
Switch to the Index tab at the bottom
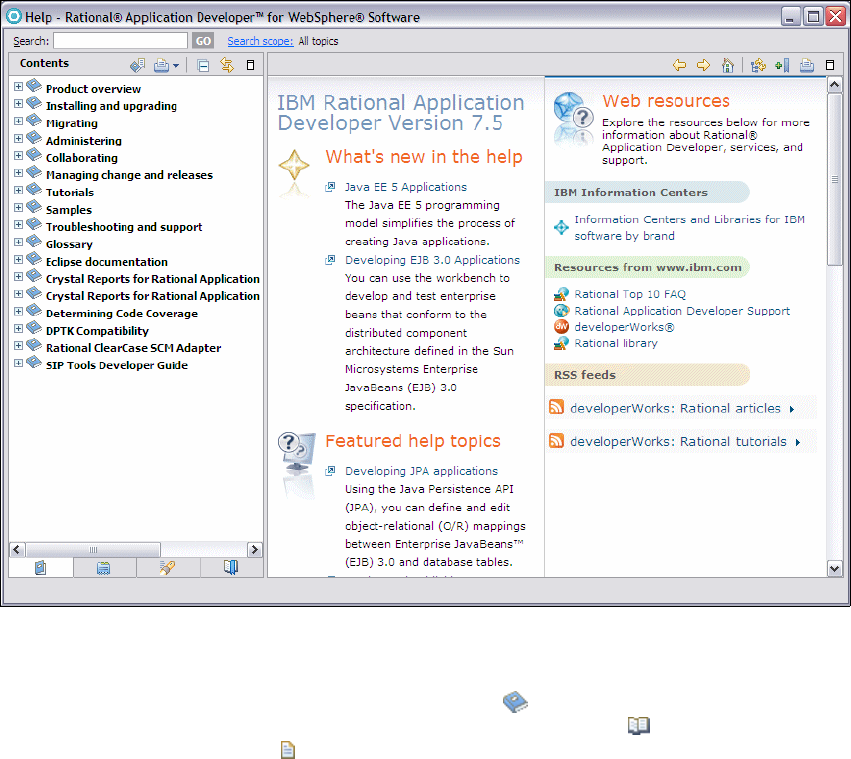[x=104, y=568]
